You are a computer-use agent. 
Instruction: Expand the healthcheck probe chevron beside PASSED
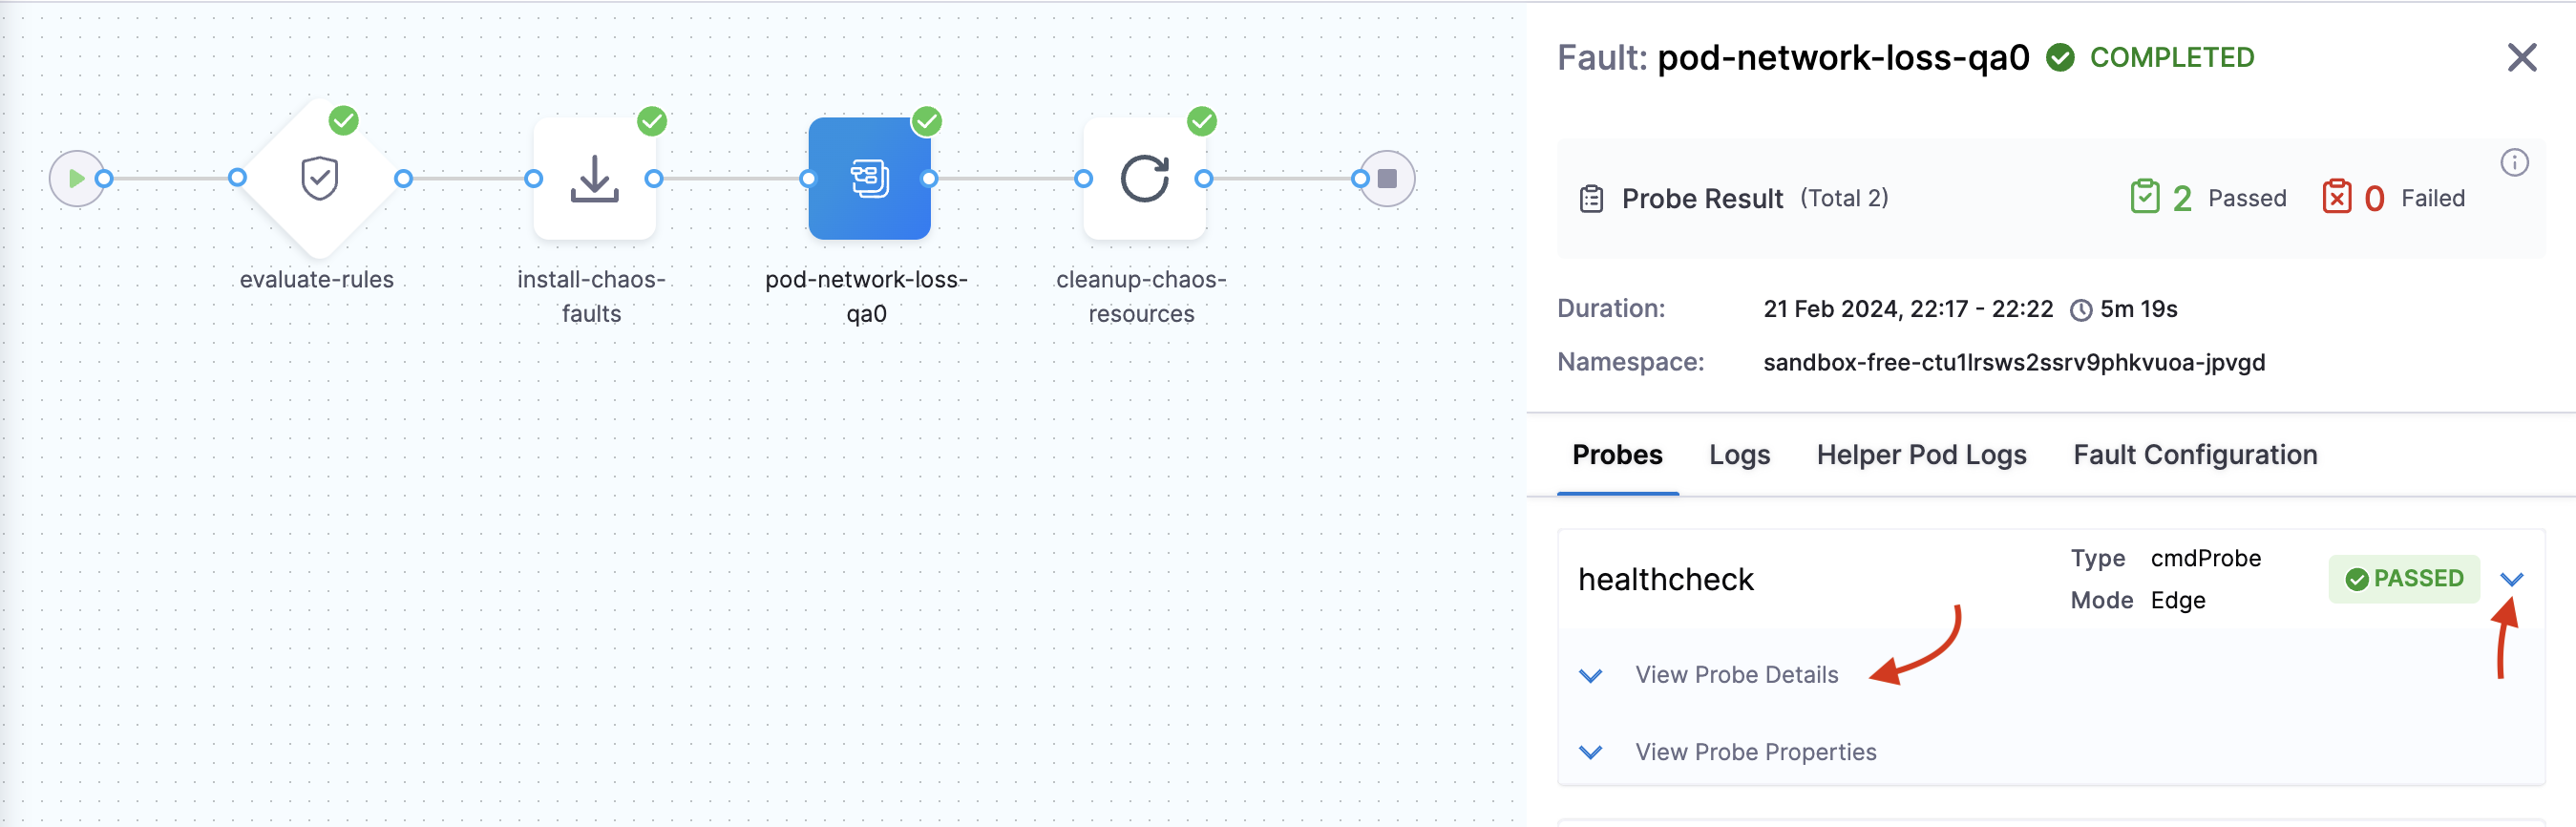[x=2511, y=579]
